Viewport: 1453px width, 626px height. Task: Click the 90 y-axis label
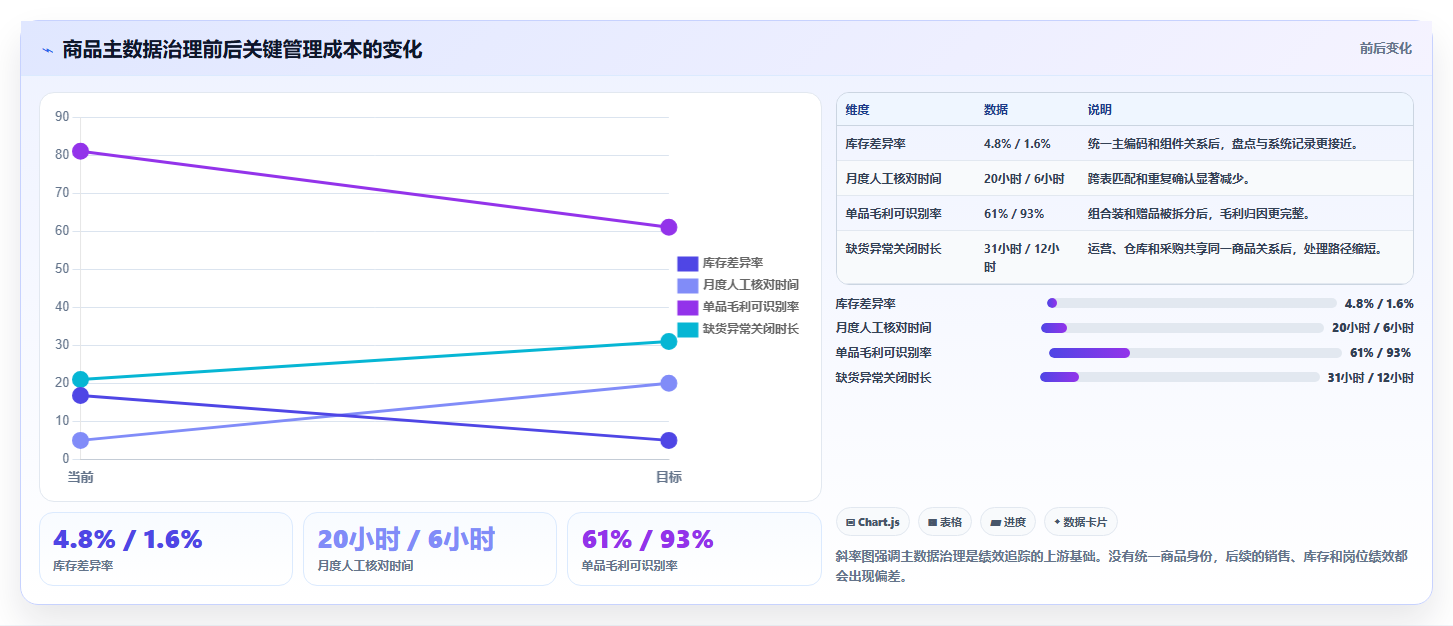point(62,117)
